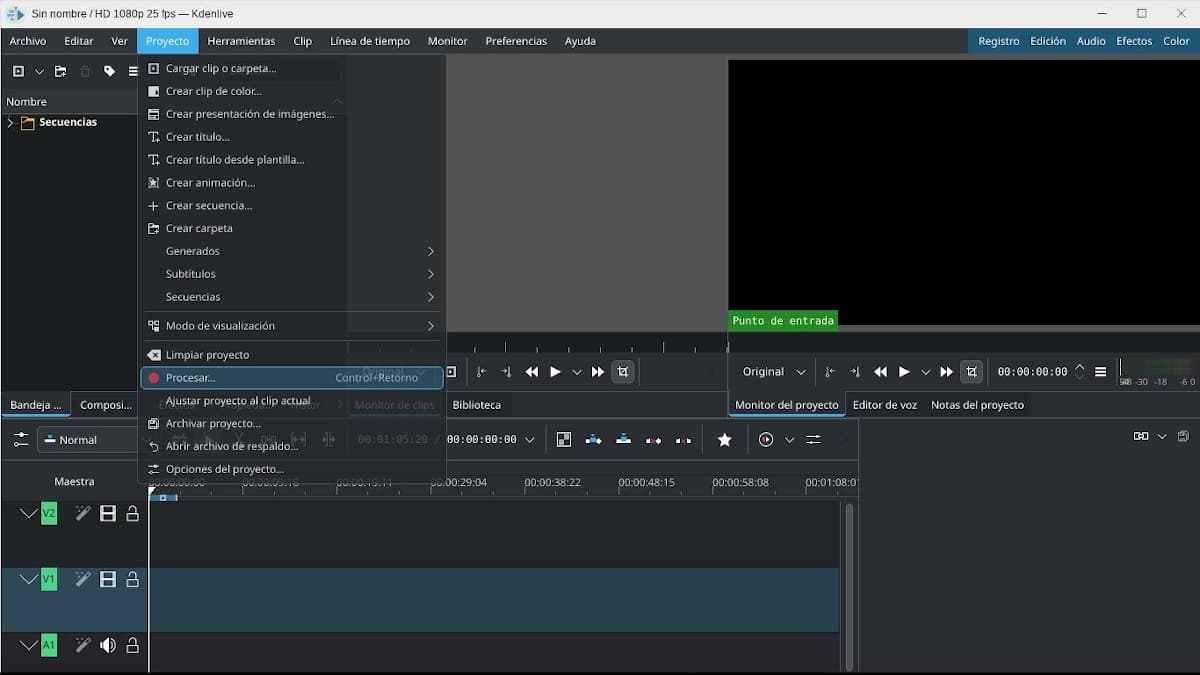Open timeline settings sliders icon beside Normal
Viewport: 1200px width, 675px height.
[21, 440]
